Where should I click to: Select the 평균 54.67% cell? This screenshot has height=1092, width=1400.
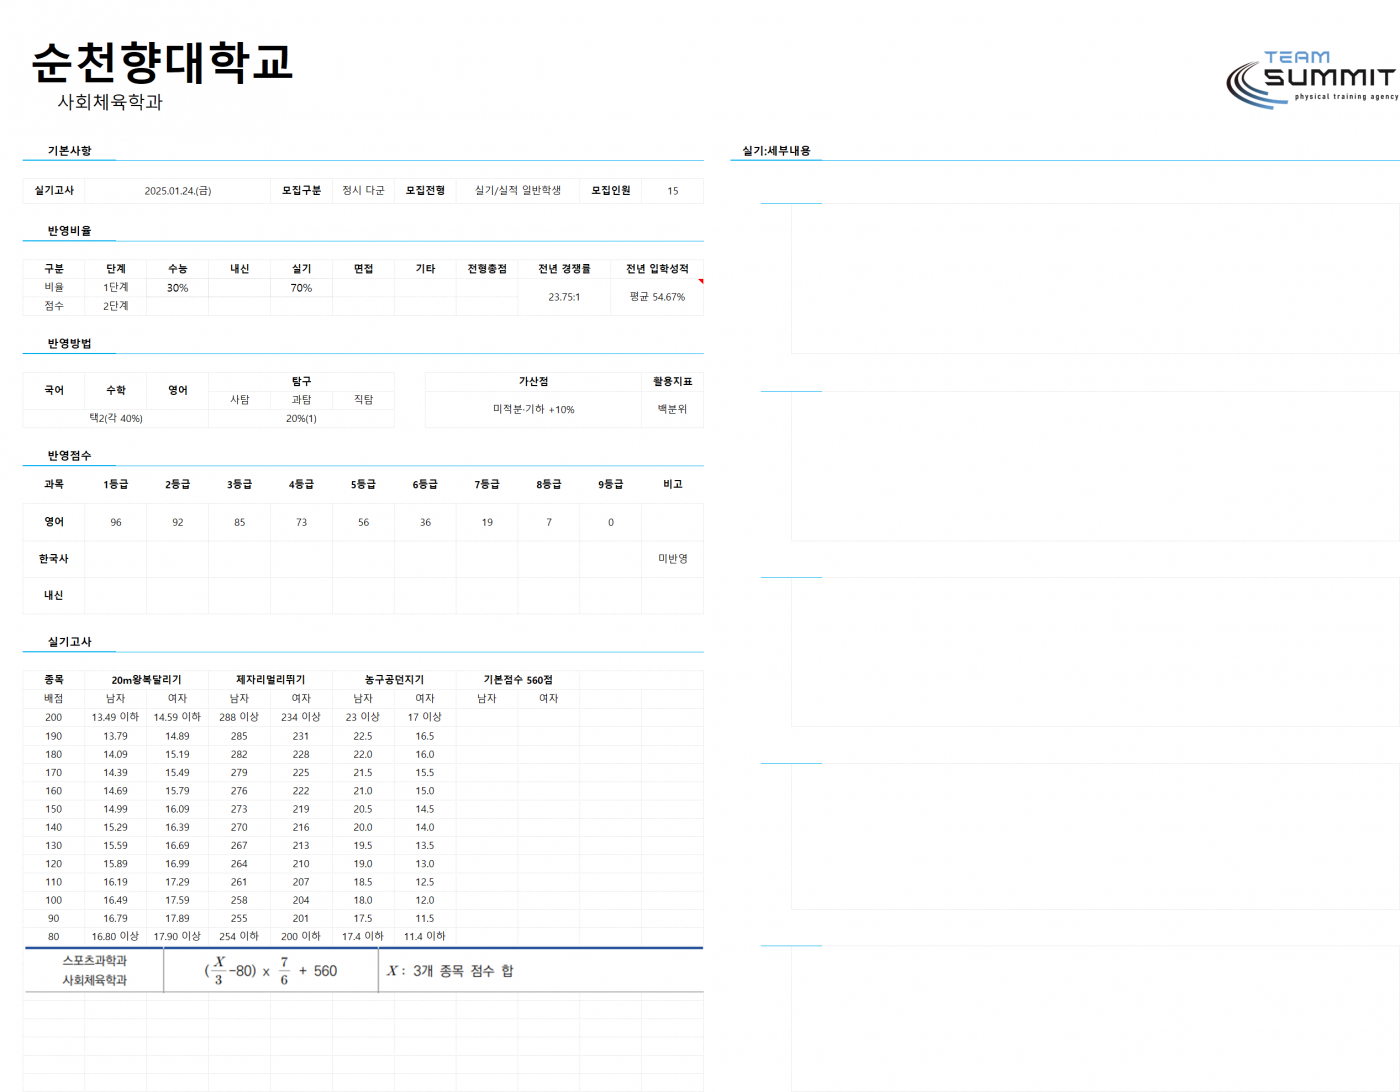tap(657, 297)
